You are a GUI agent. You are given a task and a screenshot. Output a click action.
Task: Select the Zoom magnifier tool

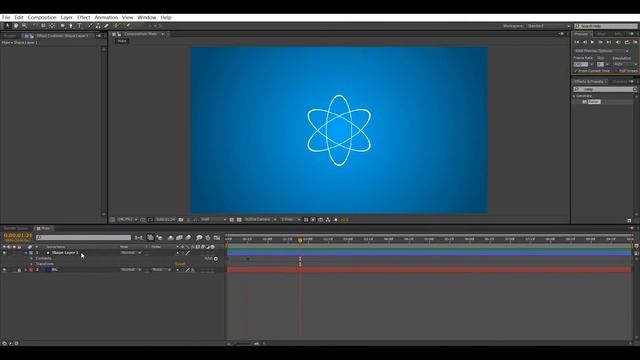click(24, 26)
